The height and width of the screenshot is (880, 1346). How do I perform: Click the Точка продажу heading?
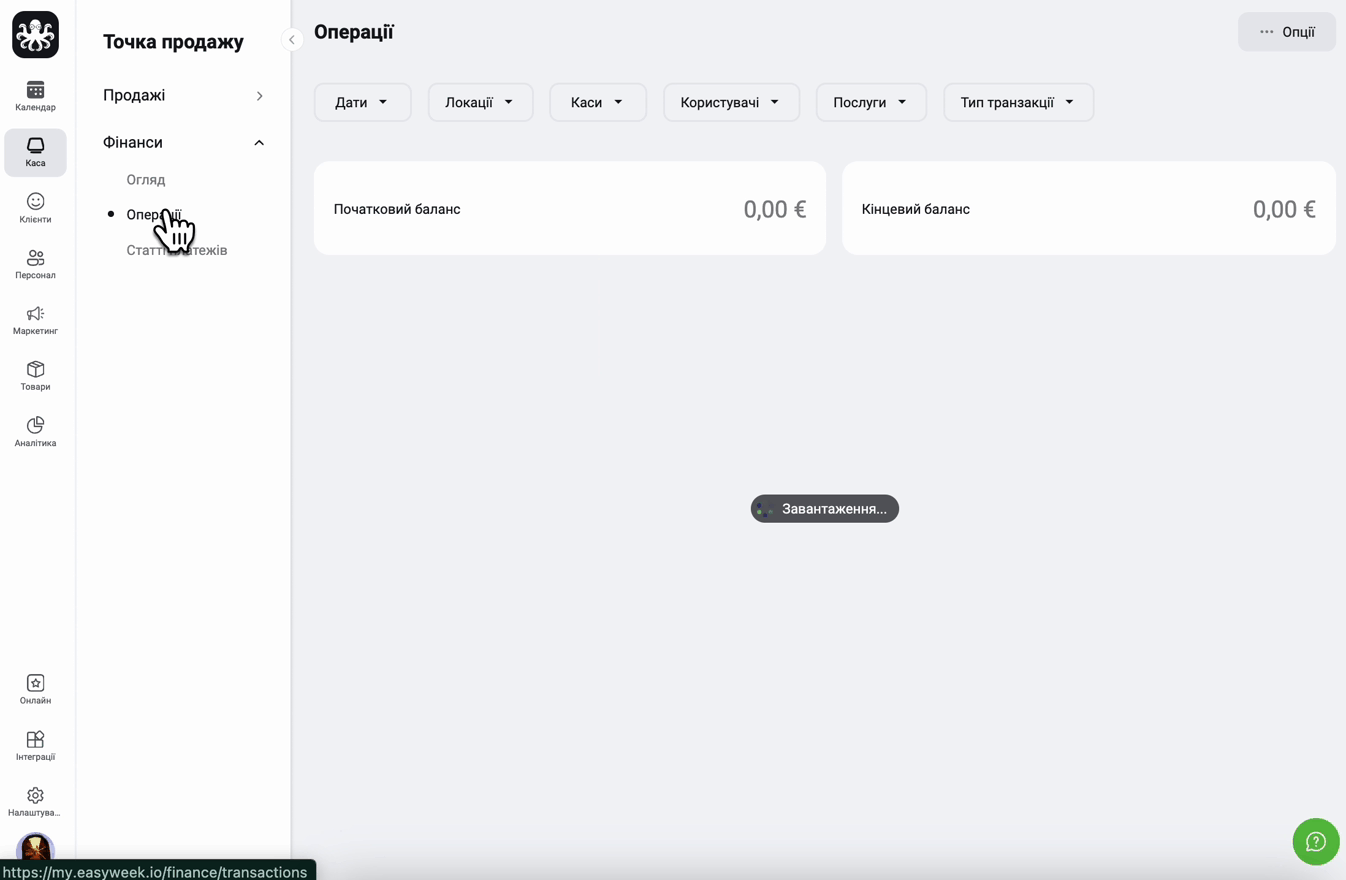point(173,42)
